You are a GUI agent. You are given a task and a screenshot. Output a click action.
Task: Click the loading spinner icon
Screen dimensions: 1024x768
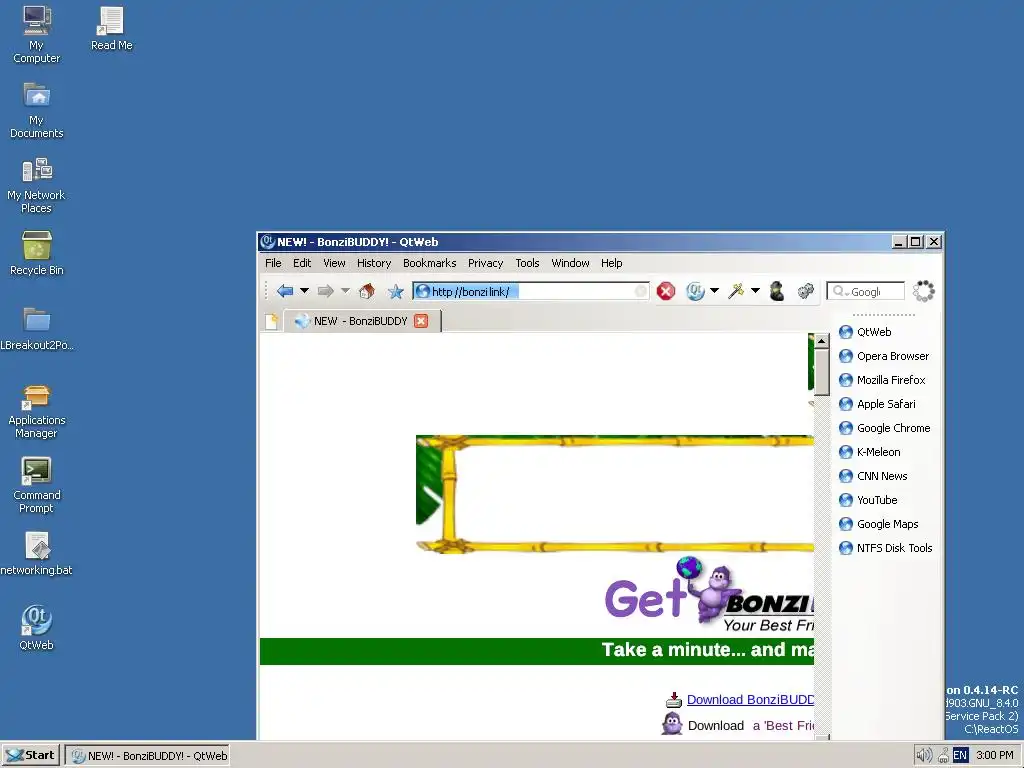tap(923, 291)
